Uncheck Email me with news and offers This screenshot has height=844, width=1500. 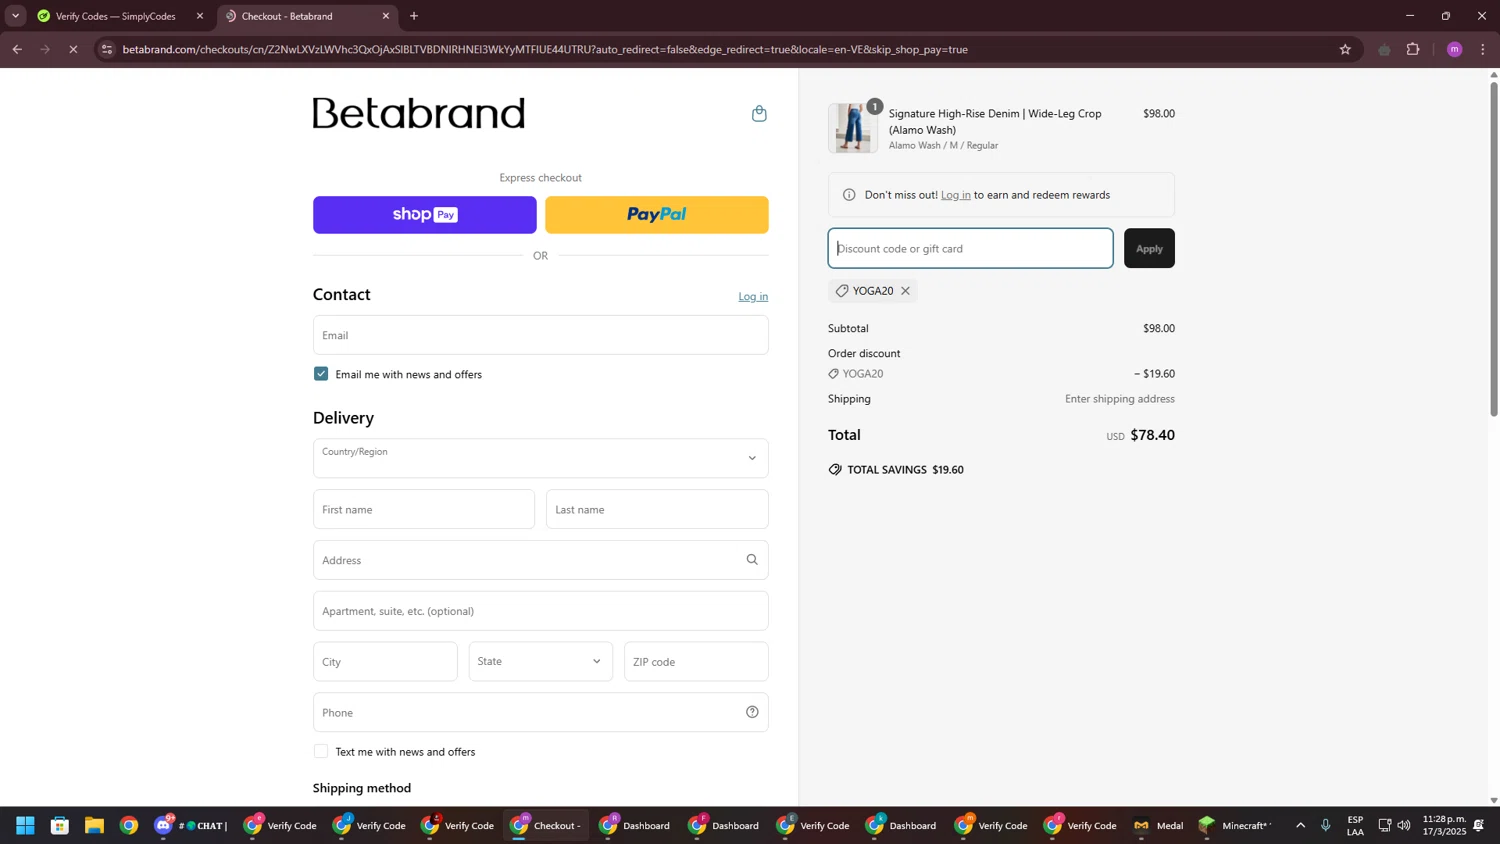point(321,374)
